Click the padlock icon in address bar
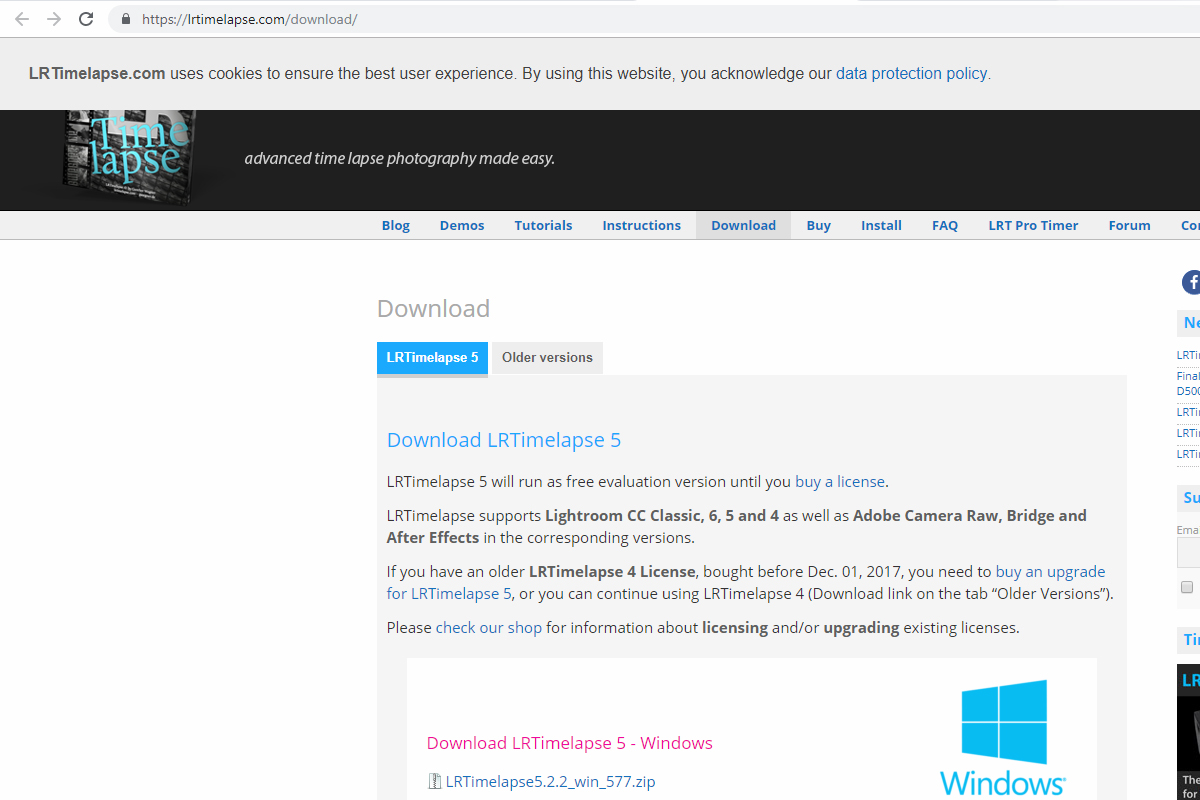This screenshot has height=800, width=1200. tap(125, 19)
